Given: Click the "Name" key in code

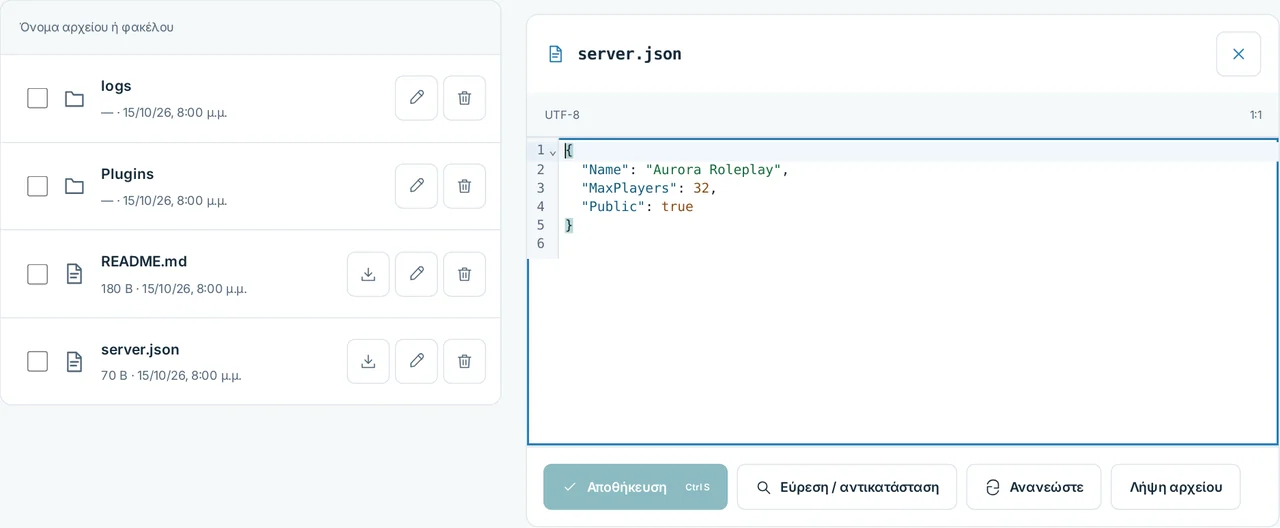Looking at the screenshot, I should point(605,169).
